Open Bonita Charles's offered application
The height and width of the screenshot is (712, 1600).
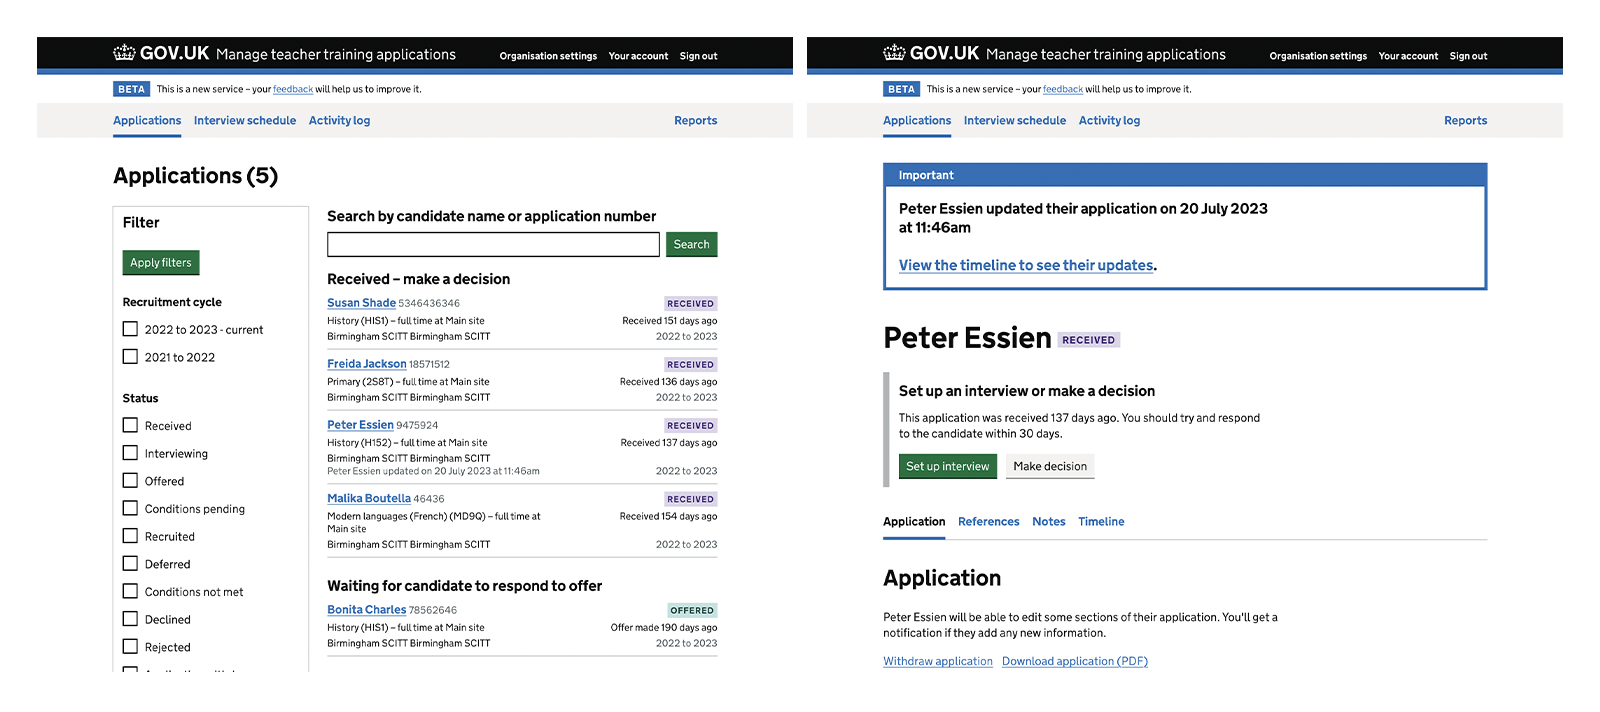[366, 610]
